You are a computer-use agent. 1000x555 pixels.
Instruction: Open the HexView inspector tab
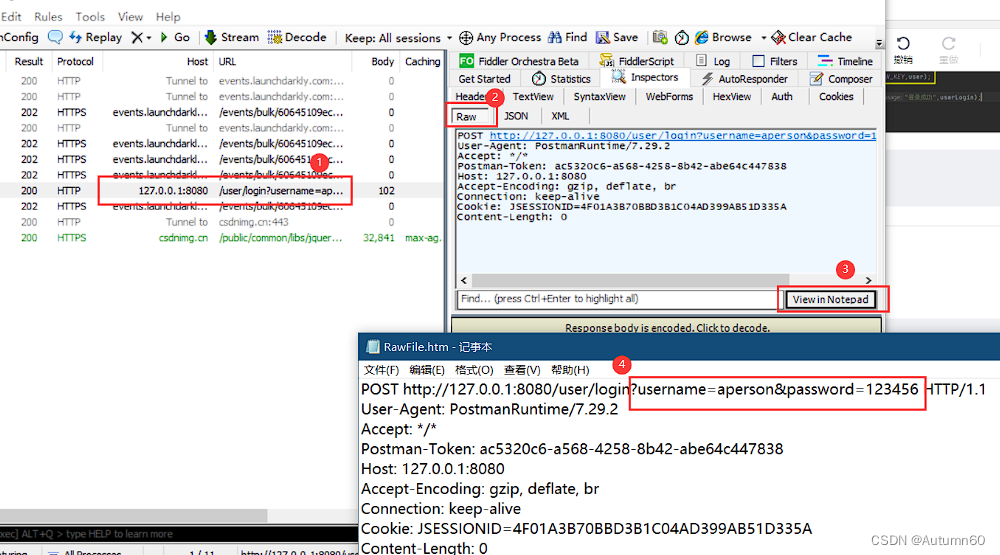coord(732,97)
